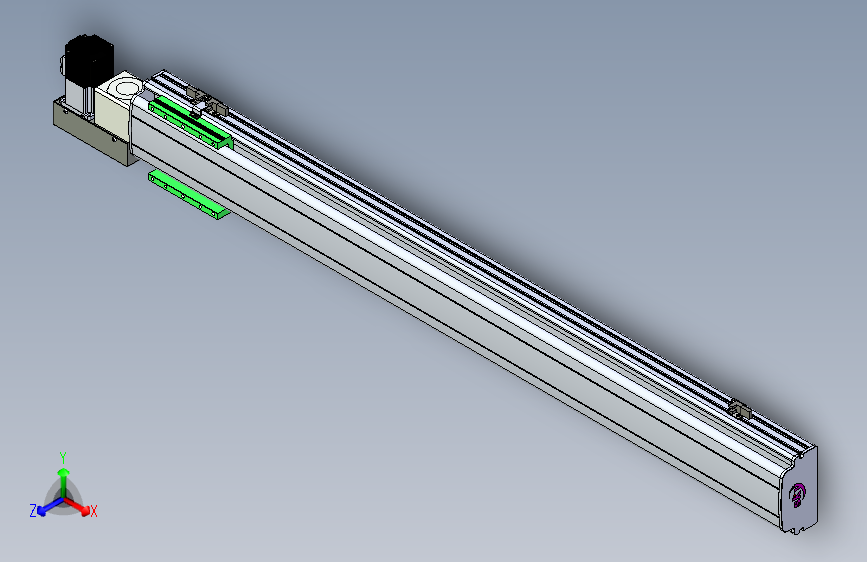Select the lower green bracket below the profile
This screenshot has height=562, width=867.
[x=189, y=195]
